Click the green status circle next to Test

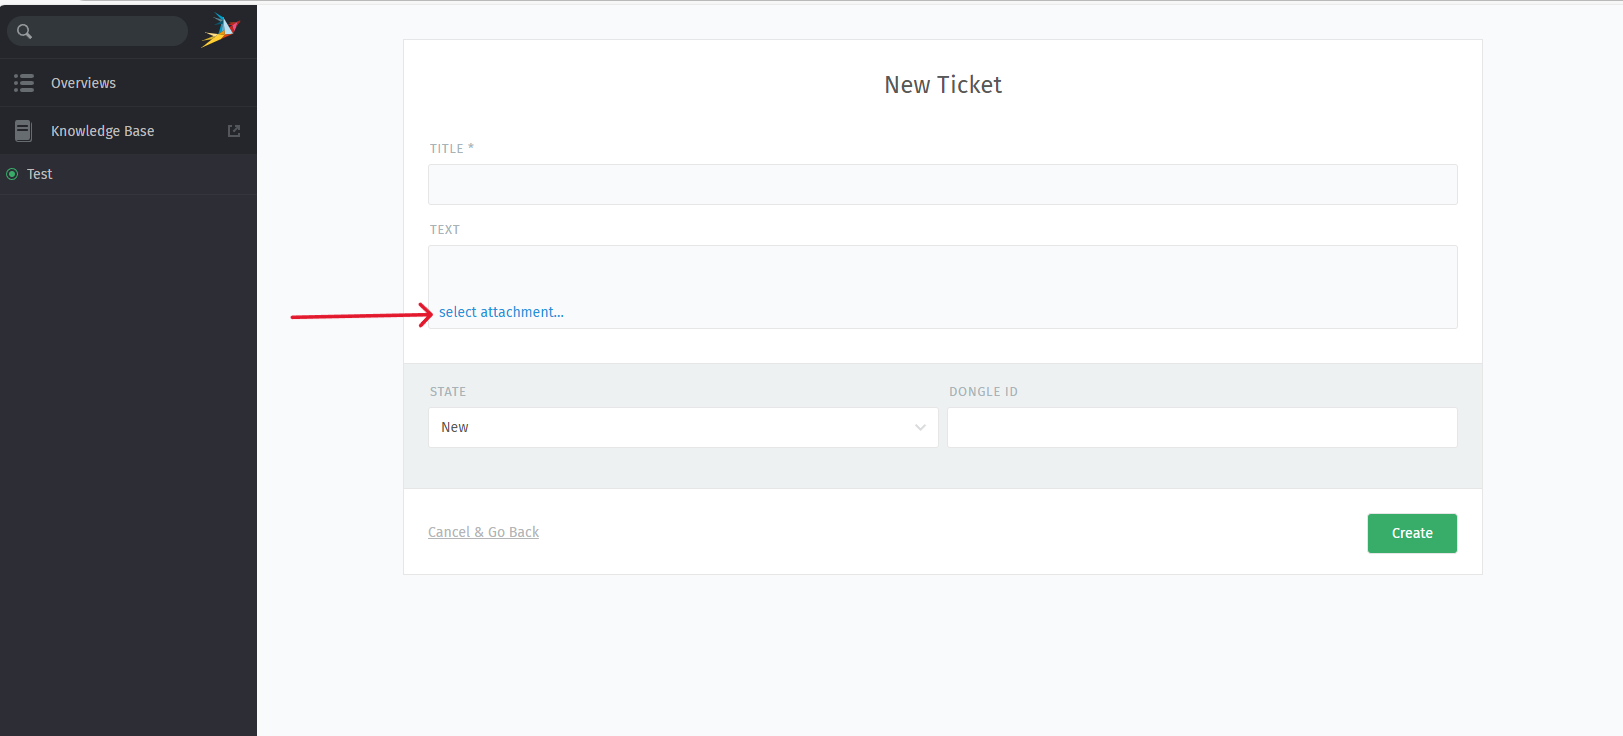point(12,174)
